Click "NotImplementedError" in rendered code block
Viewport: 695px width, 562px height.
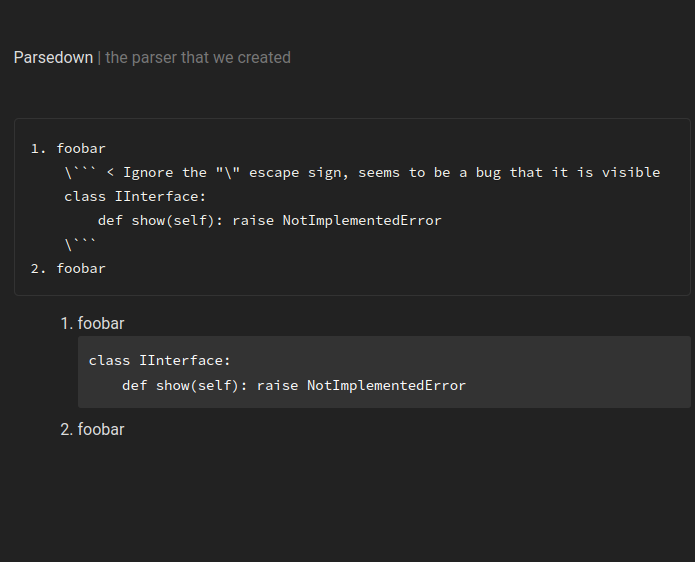(x=386, y=386)
